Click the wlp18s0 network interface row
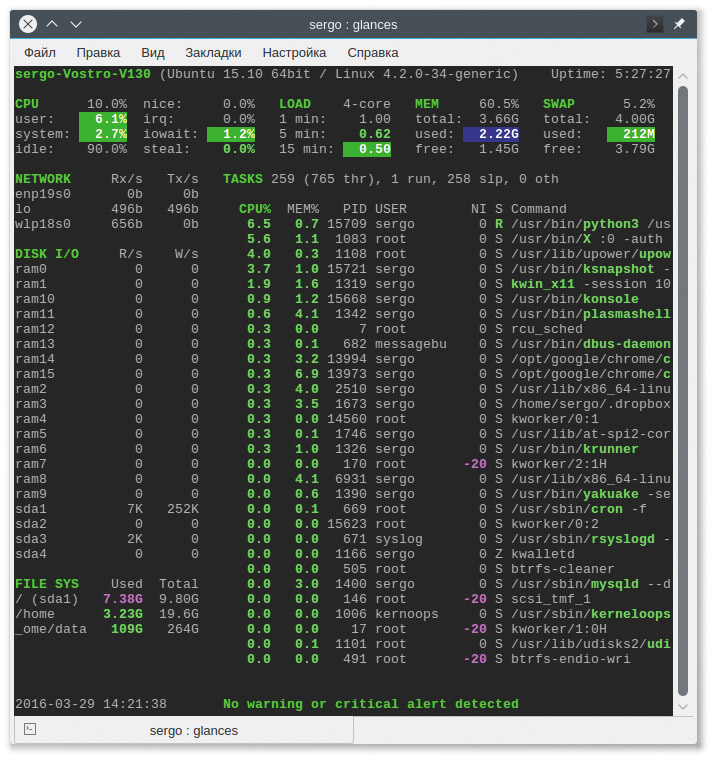This screenshot has width=713, height=760. pos(107,224)
